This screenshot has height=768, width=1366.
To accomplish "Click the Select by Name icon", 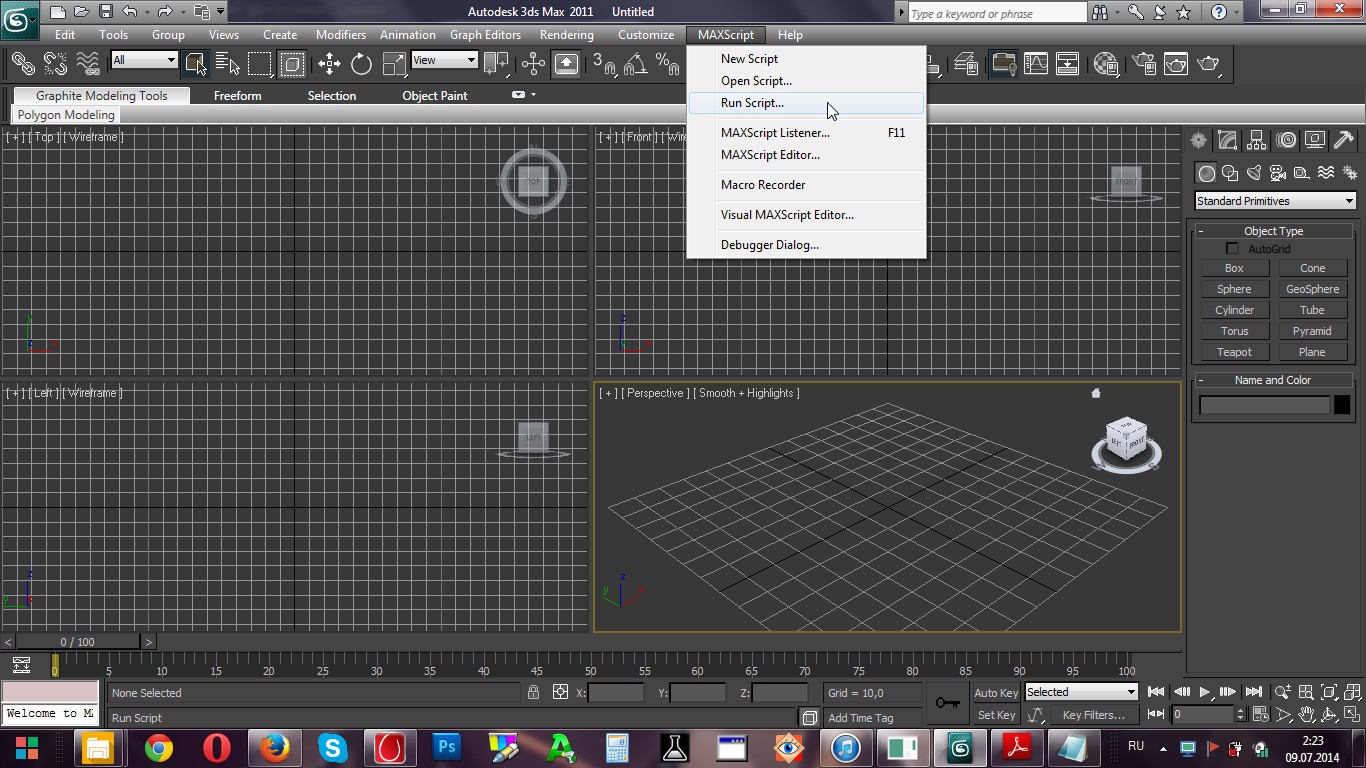I will (x=227, y=64).
